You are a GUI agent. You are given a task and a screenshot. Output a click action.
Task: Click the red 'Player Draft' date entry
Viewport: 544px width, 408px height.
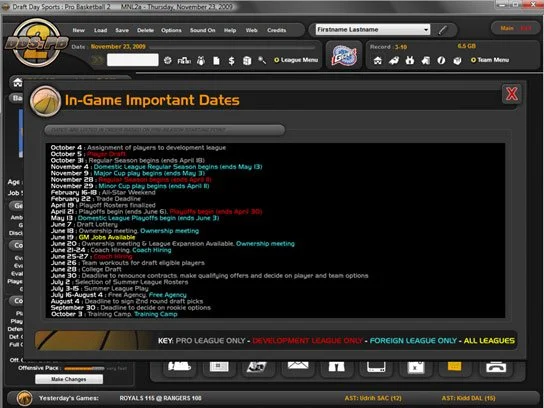coord(106,154)
